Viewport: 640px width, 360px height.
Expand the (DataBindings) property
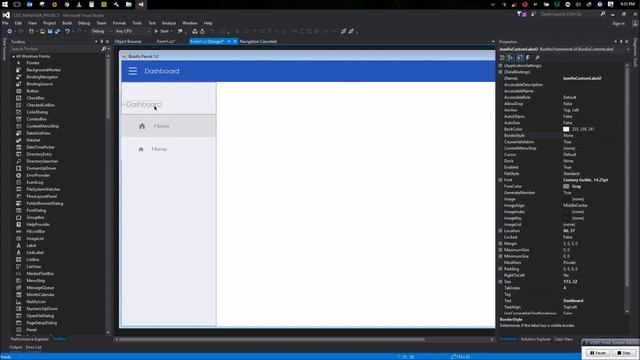[501, 72]
